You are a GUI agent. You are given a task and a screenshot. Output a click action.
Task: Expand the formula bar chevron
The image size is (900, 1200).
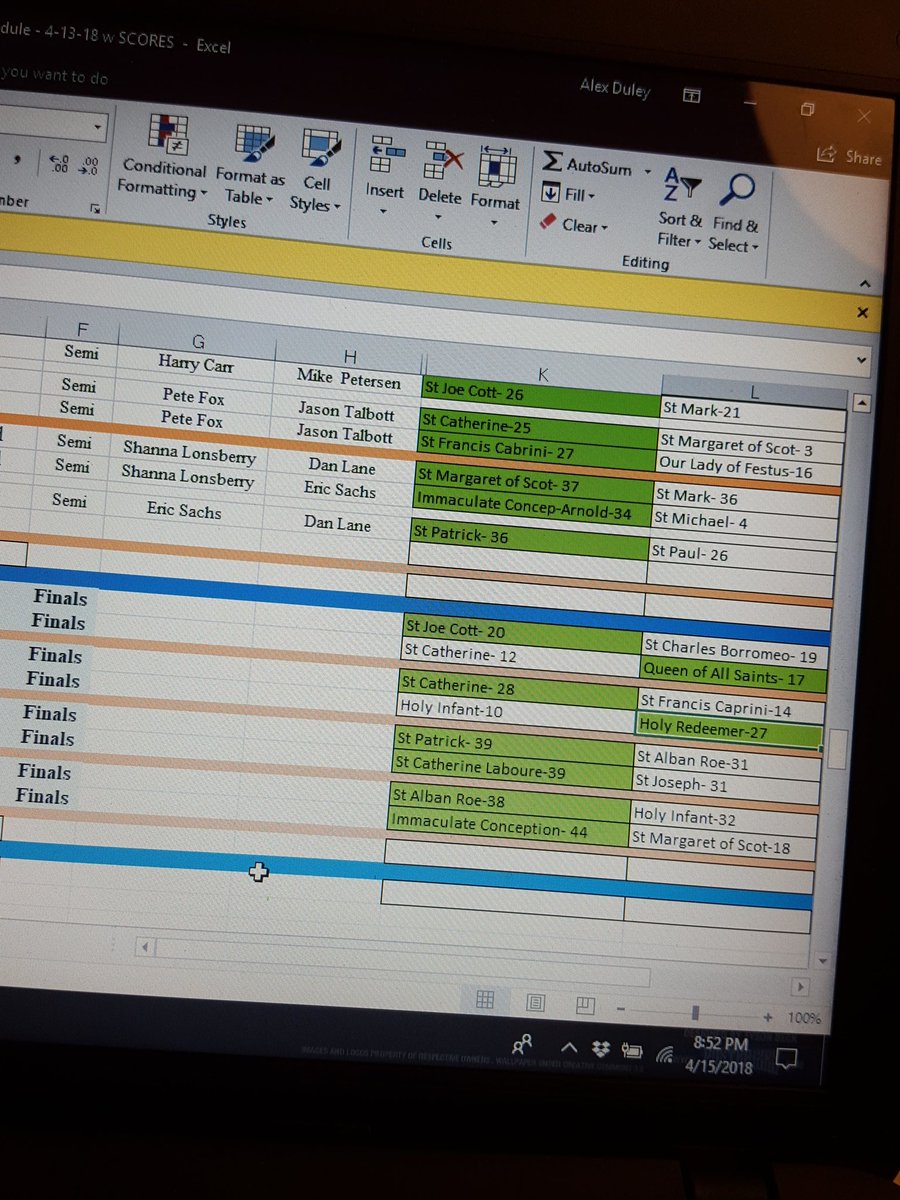pyautogui.click(x=863, y=358)
